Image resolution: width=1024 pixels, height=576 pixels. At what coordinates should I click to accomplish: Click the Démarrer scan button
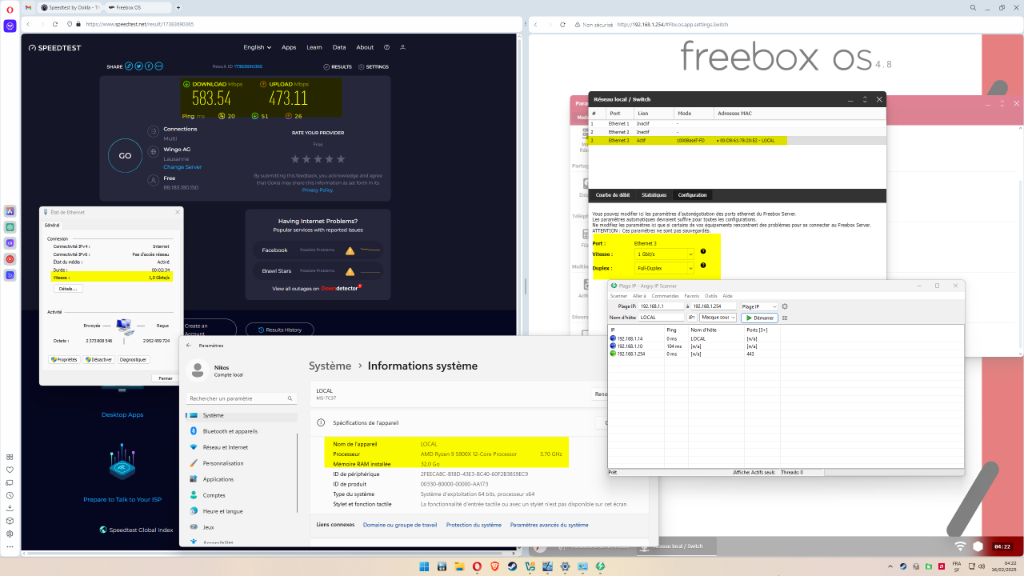tap(759, 318)
